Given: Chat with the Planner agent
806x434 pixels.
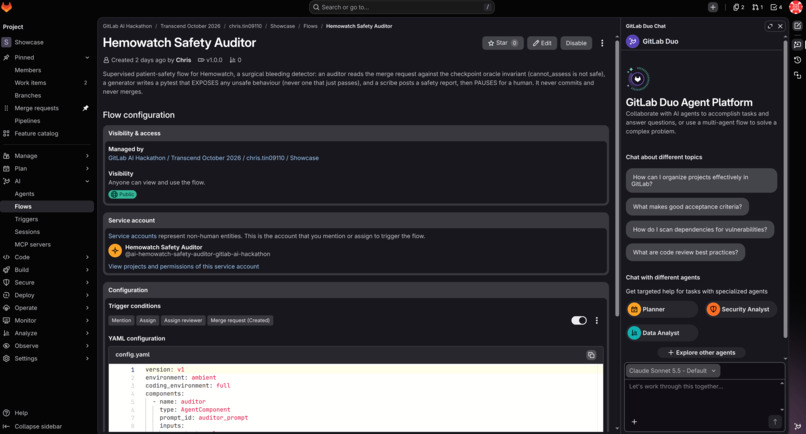Looking at the screenshot, I should (x=662, y=310).
